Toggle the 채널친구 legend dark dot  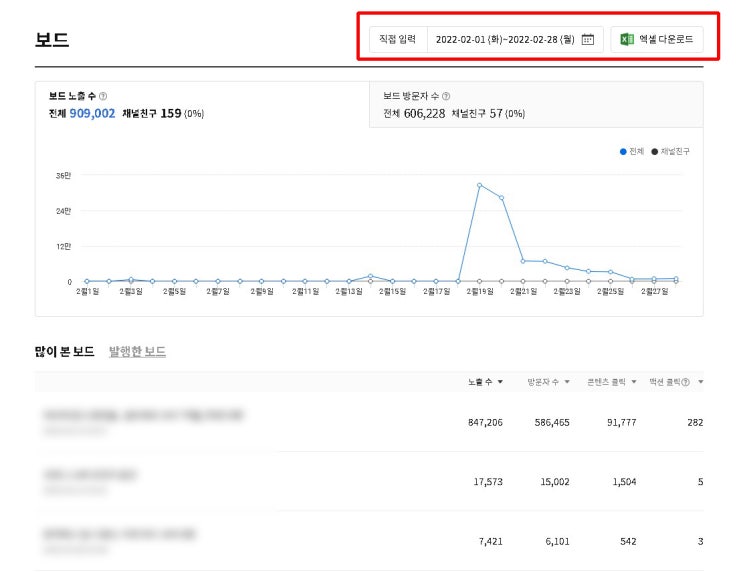tap(654, 152)
